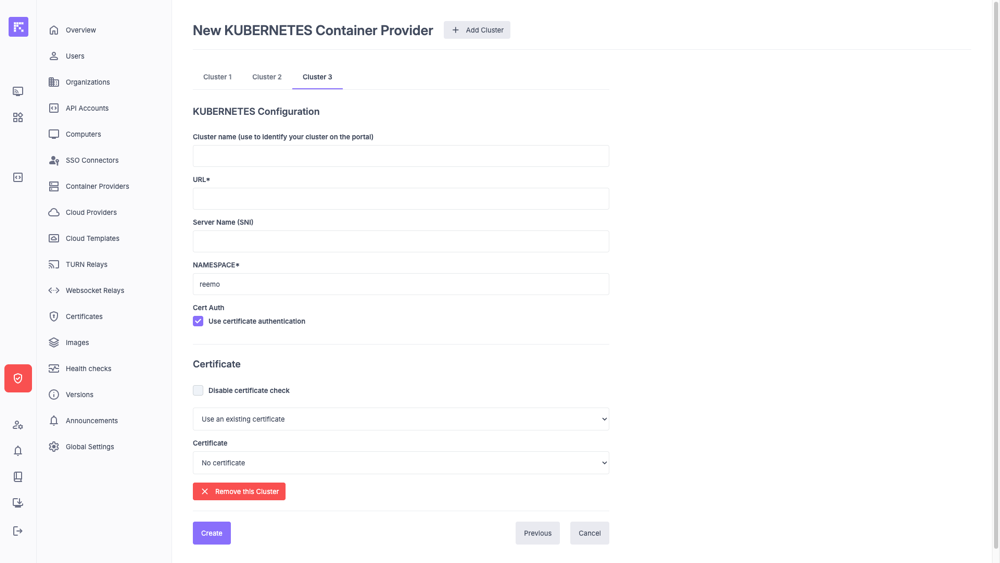The width and height of the screenshot is (1000, 563).
Task: Click Remove this Cluster button
Action: pyautogui.click(x=239, y=491)
